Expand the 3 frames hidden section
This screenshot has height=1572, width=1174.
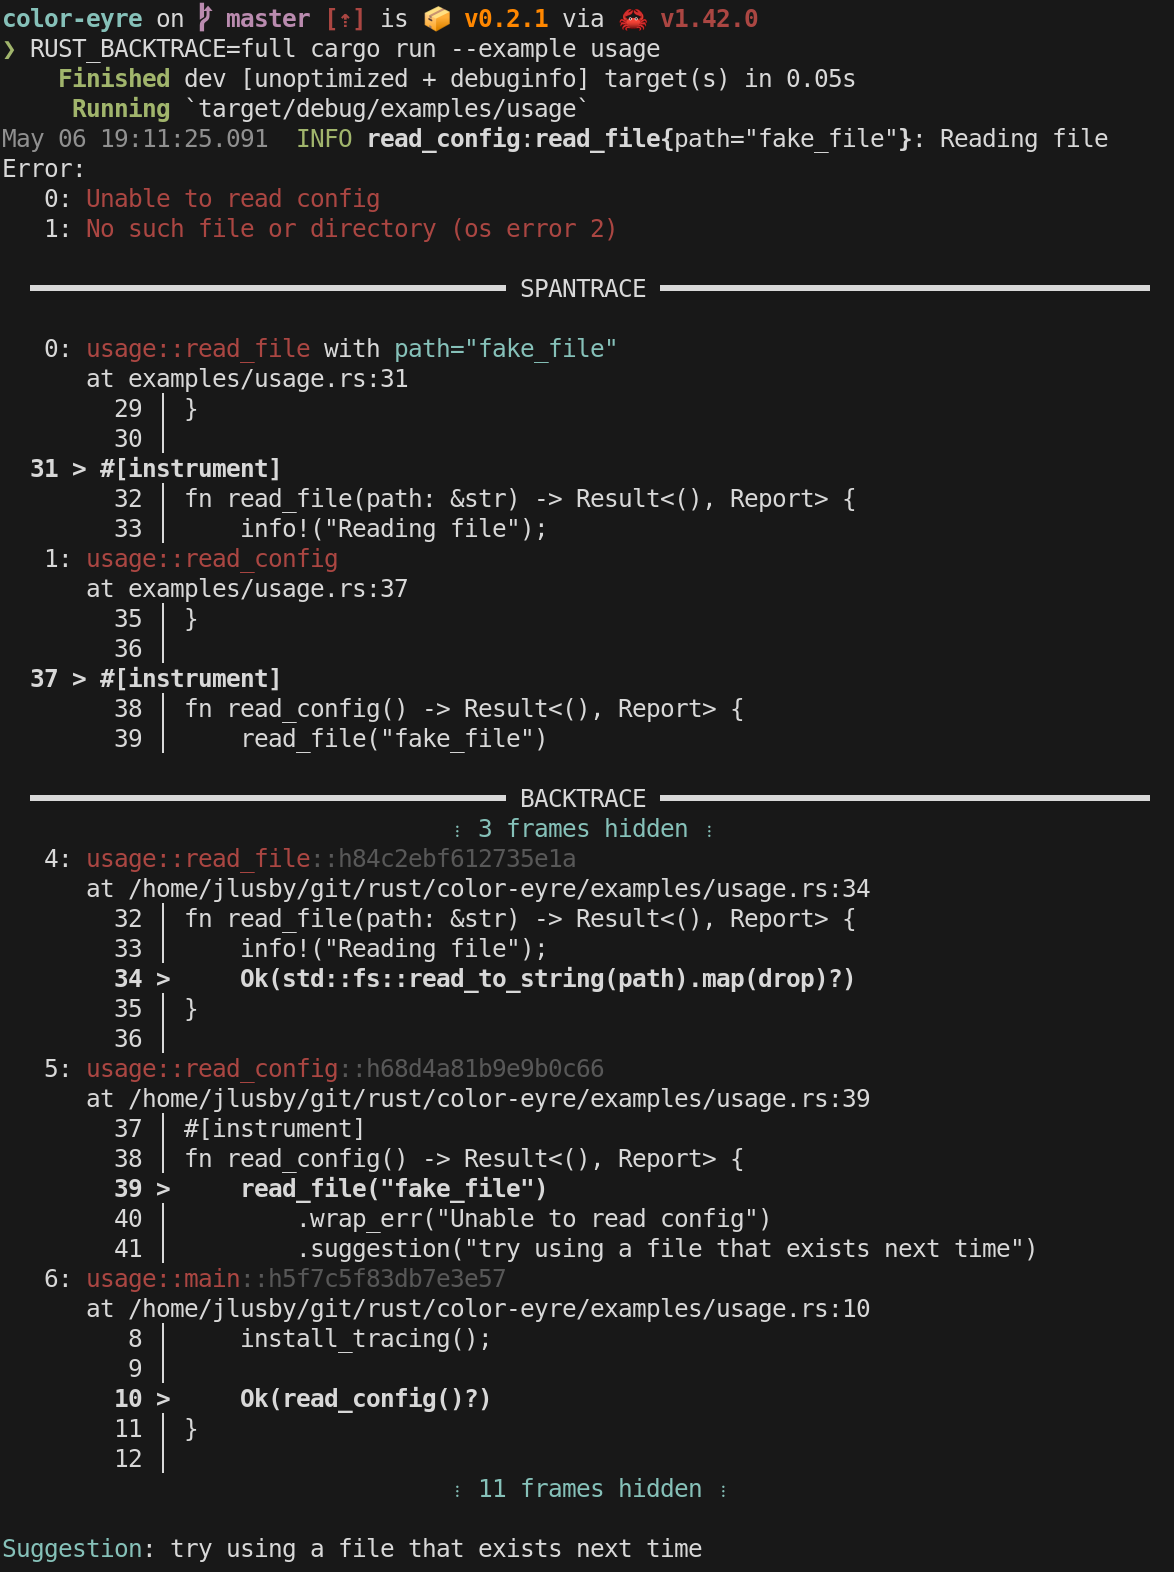pos(583,829)
